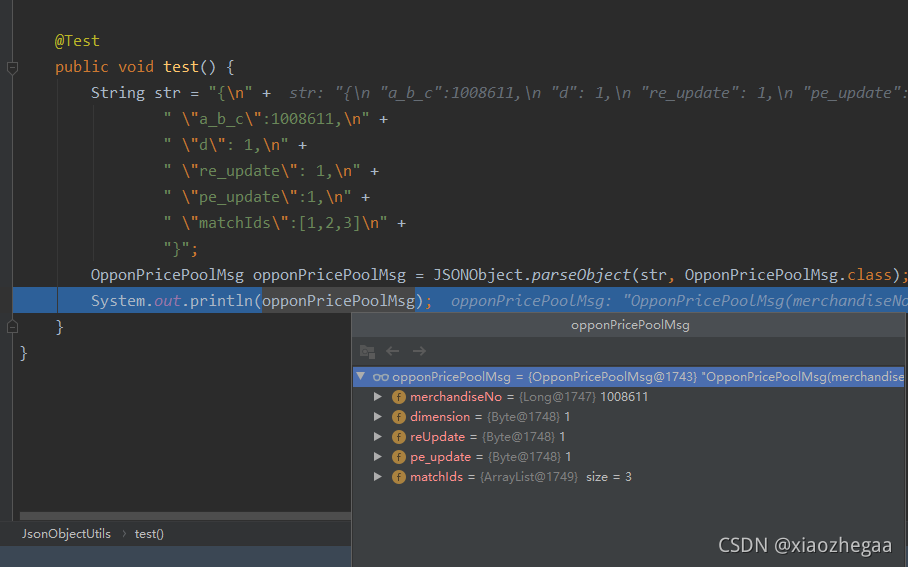Click the "matchIds":[1,2,3] string line
This screenshot has height=567, width=908.
tap(284, 223)
